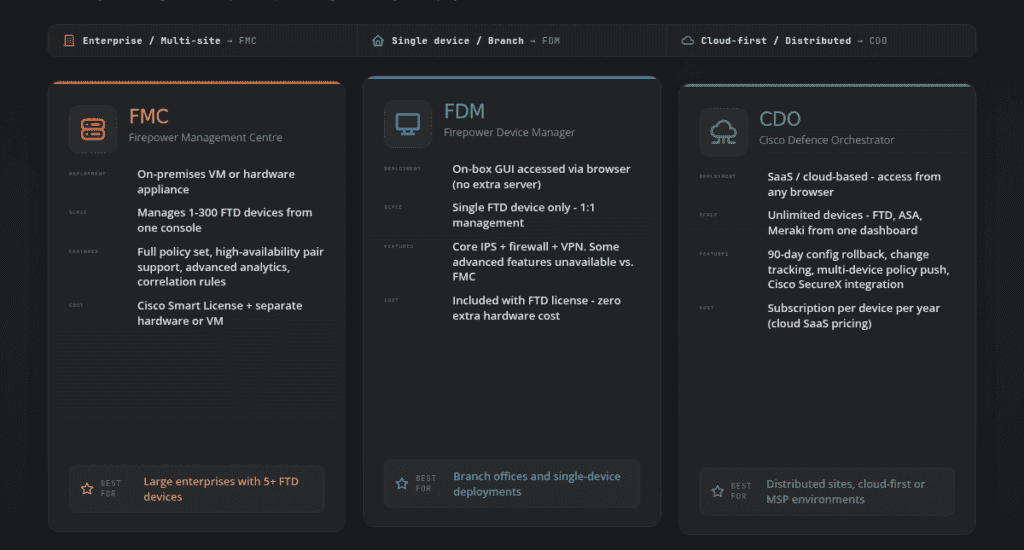1024x550 pixels.
Task: Click 'On-premises VM or hardware appliance' text
Action: (216, 182)
